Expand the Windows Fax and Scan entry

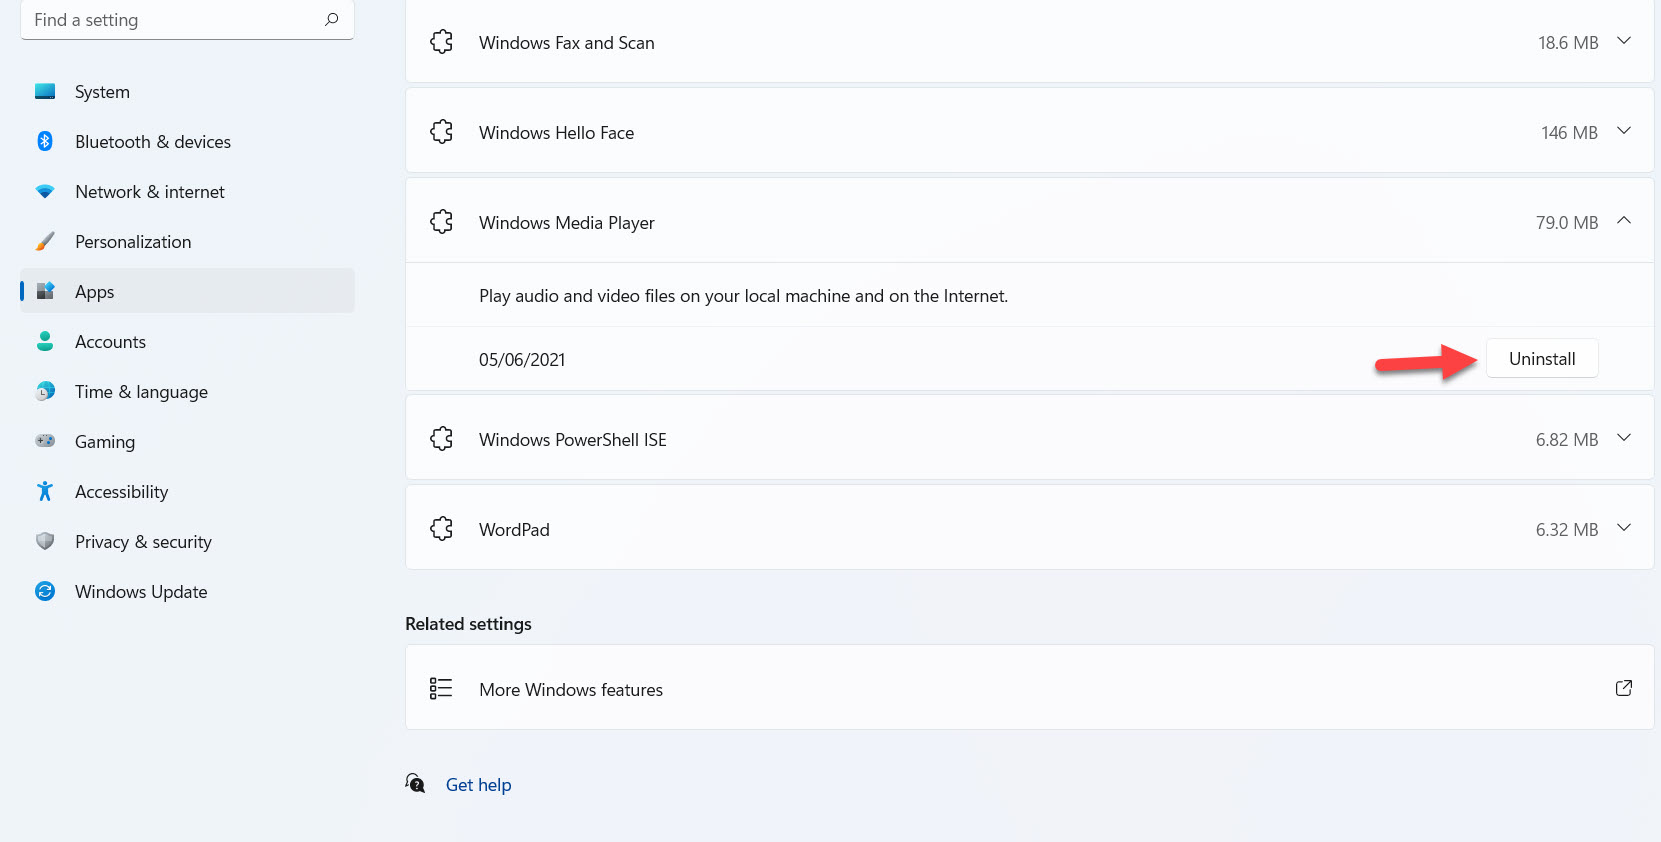point(1624,42)
